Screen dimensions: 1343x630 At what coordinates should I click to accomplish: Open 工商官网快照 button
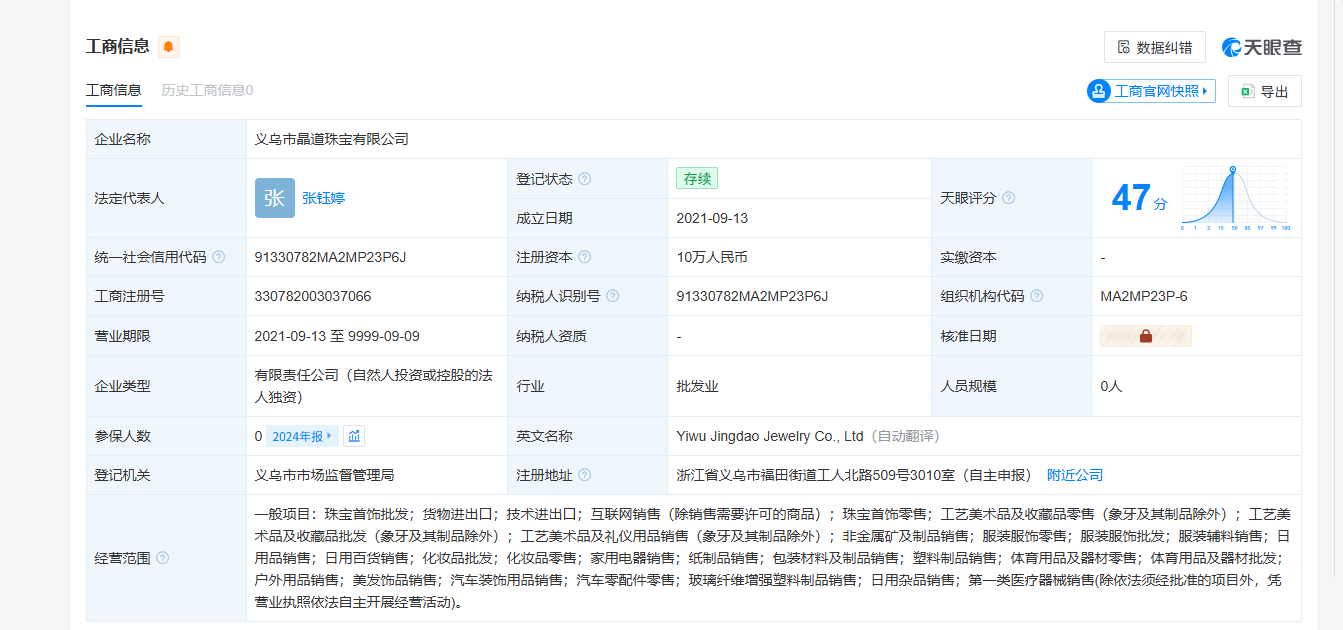(1151, 91)
